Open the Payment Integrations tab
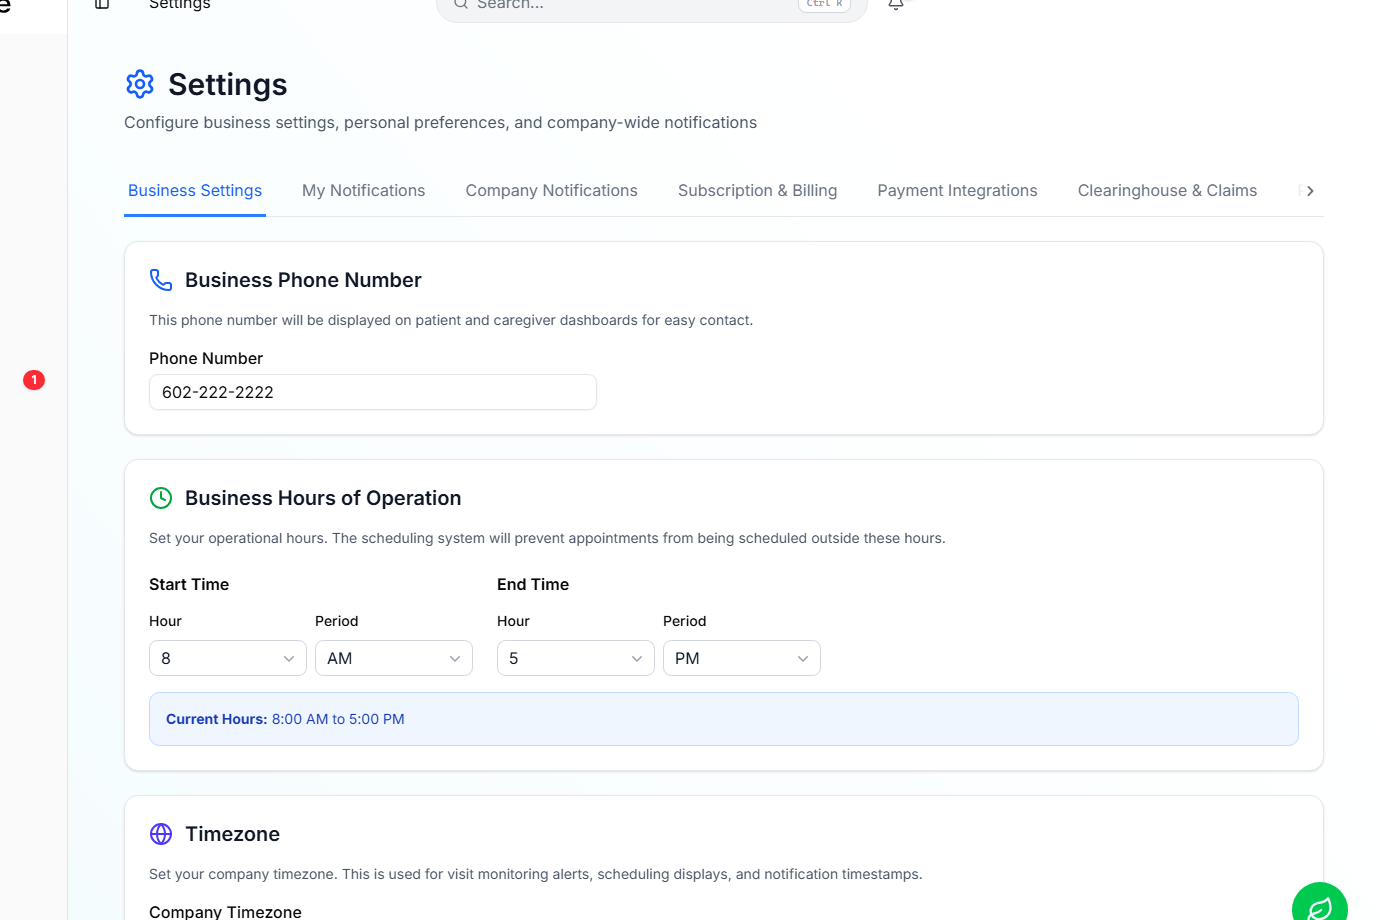 (958, 190)
